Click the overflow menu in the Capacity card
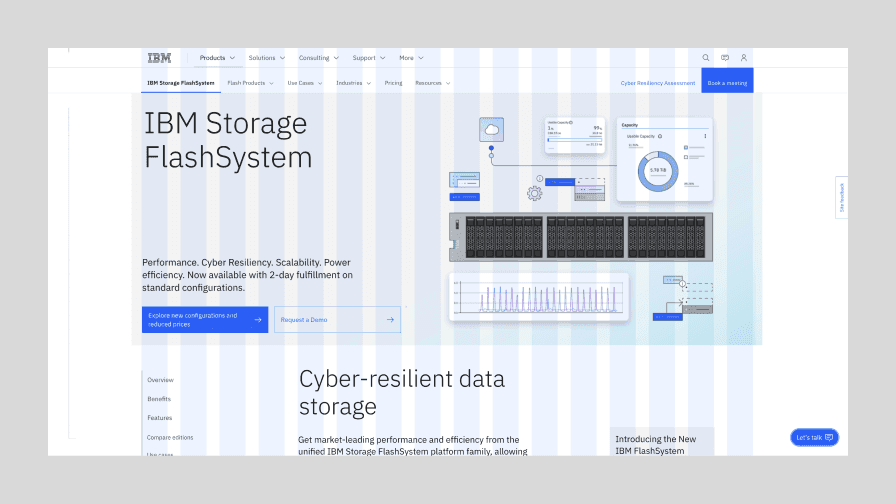The width and height of the screenshot is (896, 504). coord(705,136)
